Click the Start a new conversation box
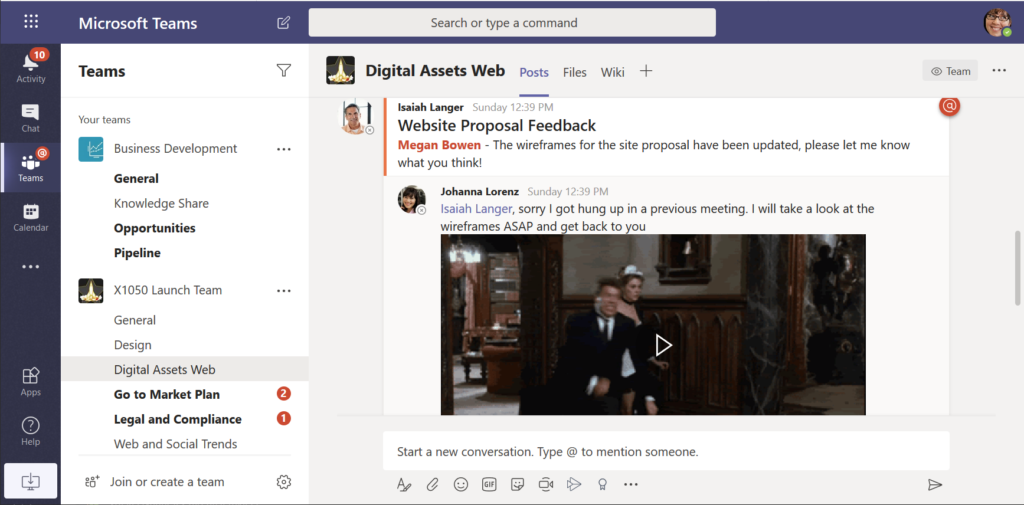Screen dimensions: 1024x505 [x=666, y=451]
